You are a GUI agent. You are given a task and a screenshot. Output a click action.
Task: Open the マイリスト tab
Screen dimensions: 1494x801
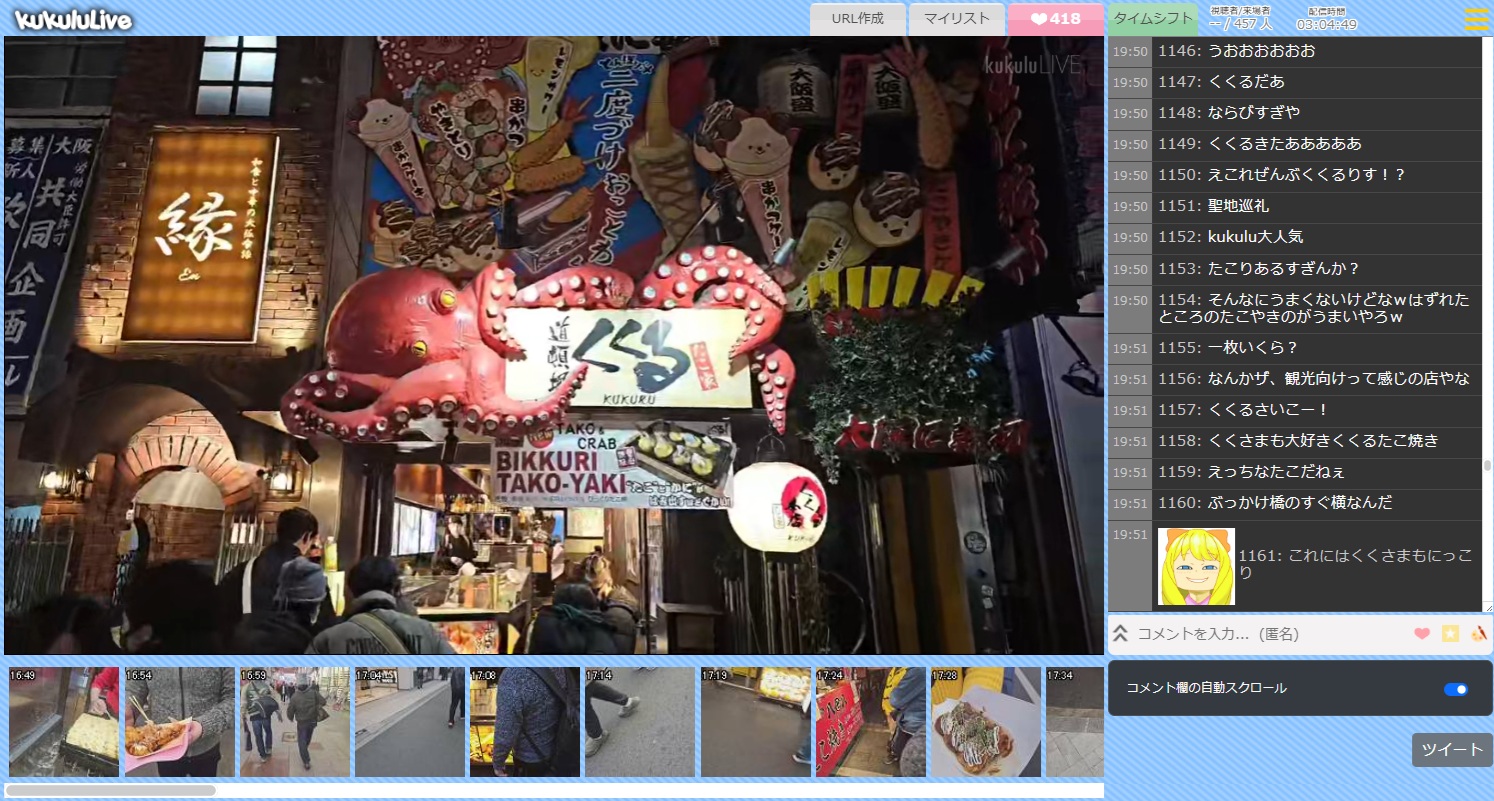[956, 19]
